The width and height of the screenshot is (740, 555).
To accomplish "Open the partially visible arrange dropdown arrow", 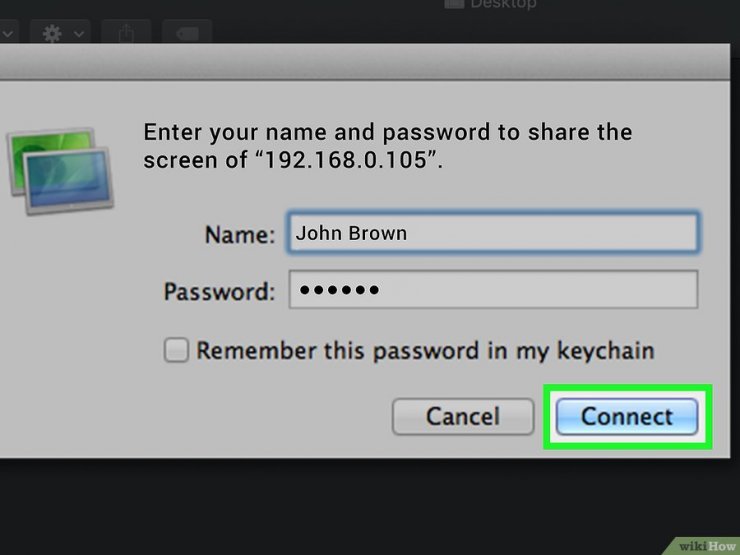I will (8, 33).
